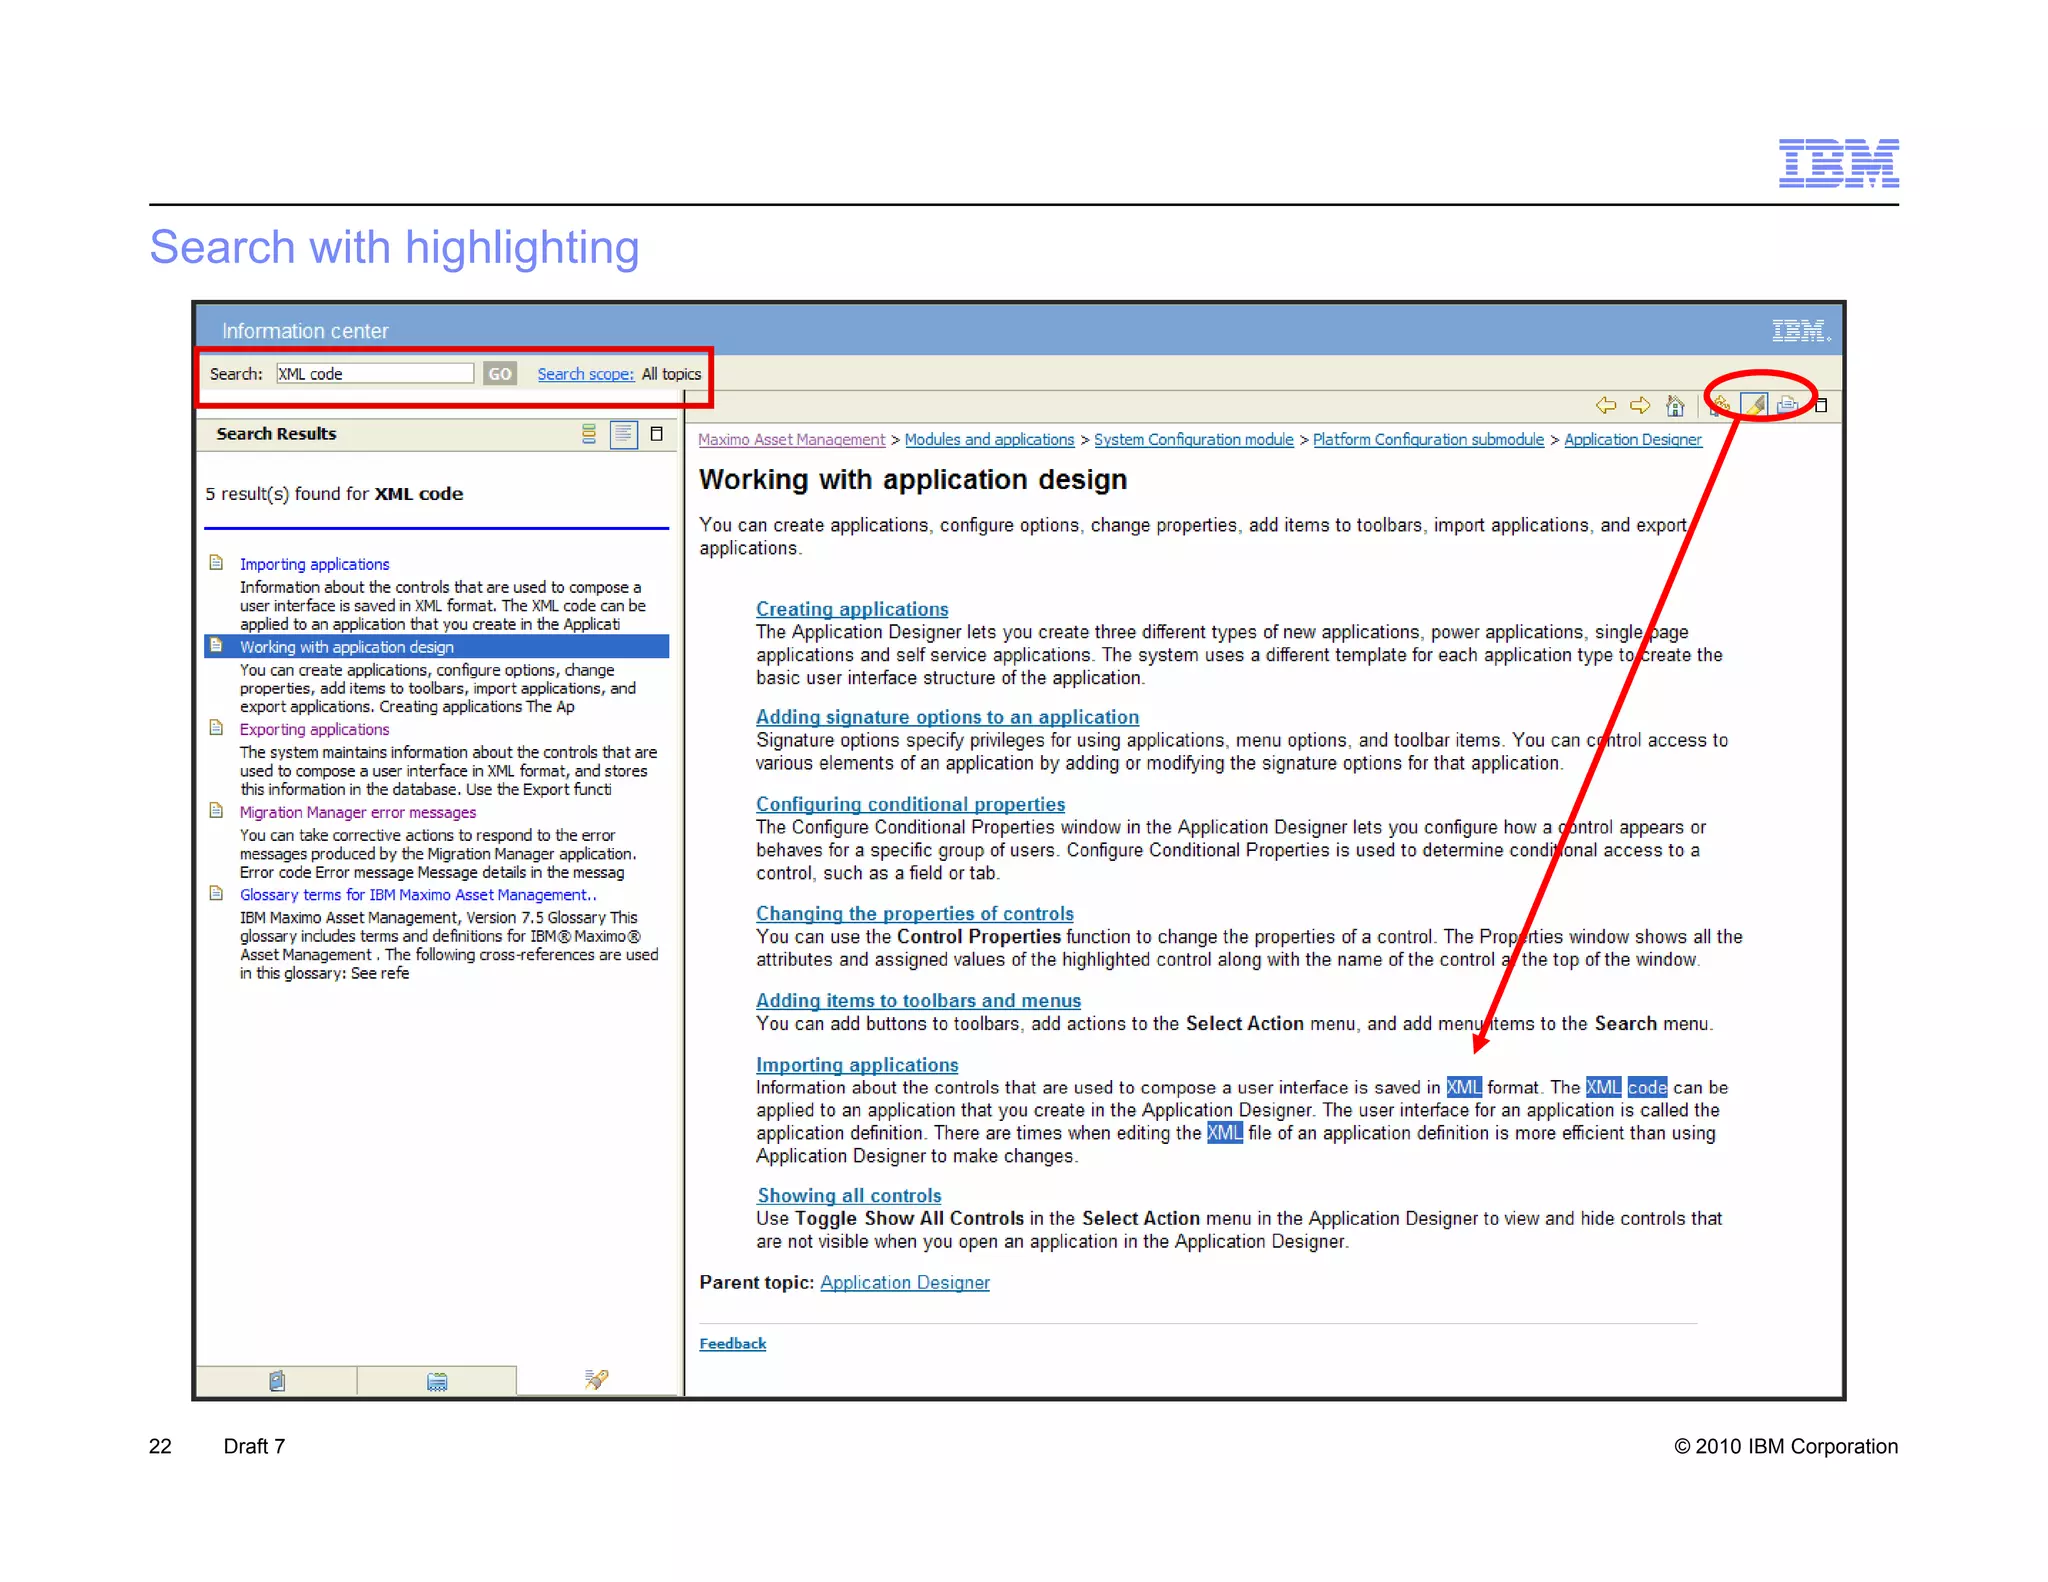The image size is (2048, 1582).
Task: Follow System Configuration module breadcrumb
Action: coord(1194,440)
